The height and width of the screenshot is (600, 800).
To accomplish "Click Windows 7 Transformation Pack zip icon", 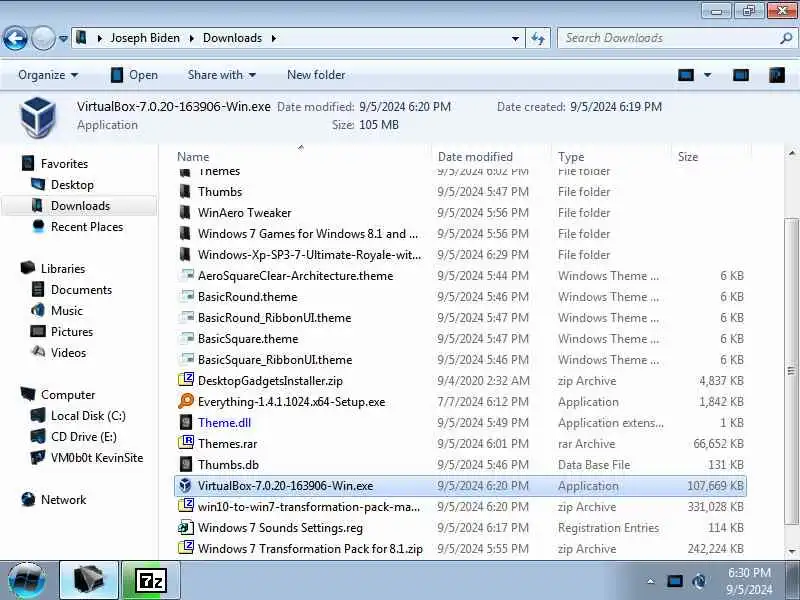I will (186, 547).
